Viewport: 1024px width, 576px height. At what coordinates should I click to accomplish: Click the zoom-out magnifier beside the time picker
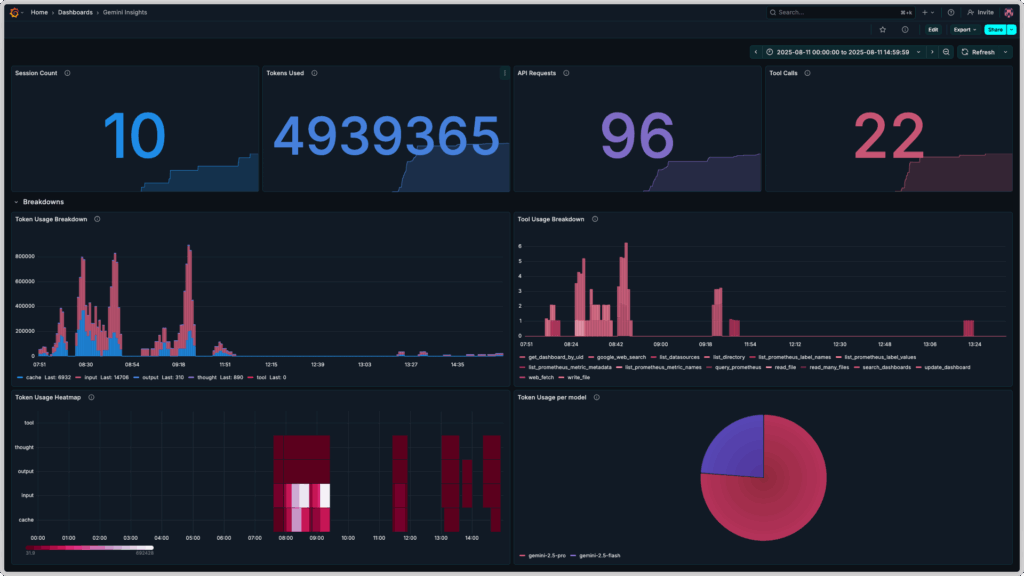tap(947, 51)
